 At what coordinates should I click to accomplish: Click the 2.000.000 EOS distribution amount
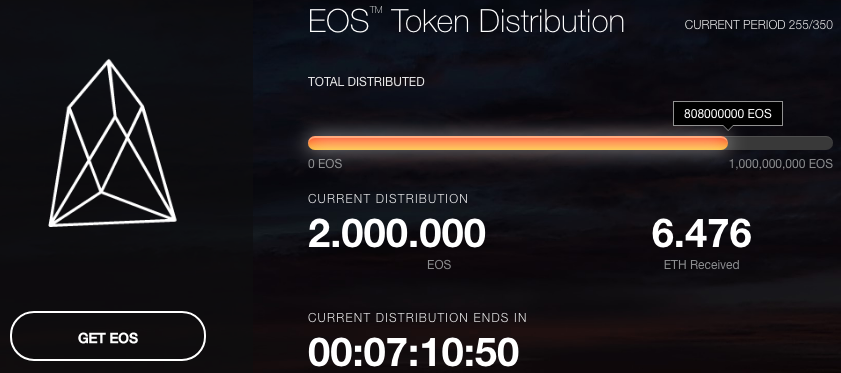coord(397,234)
